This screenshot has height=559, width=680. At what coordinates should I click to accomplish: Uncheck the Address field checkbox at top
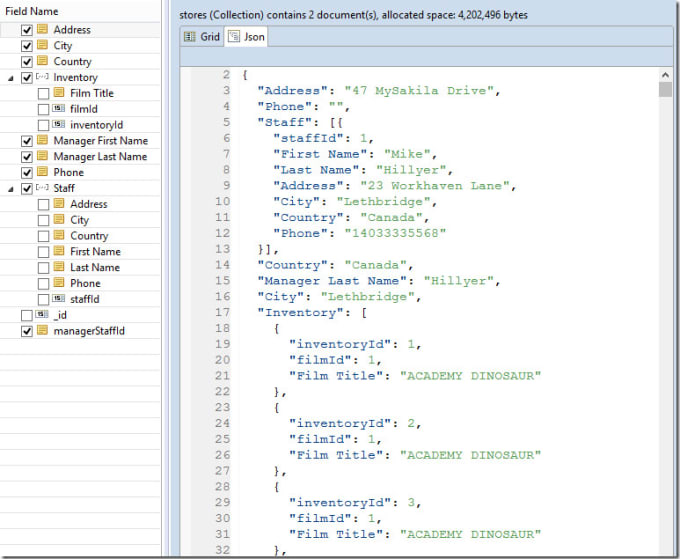(x=27, y=30)
